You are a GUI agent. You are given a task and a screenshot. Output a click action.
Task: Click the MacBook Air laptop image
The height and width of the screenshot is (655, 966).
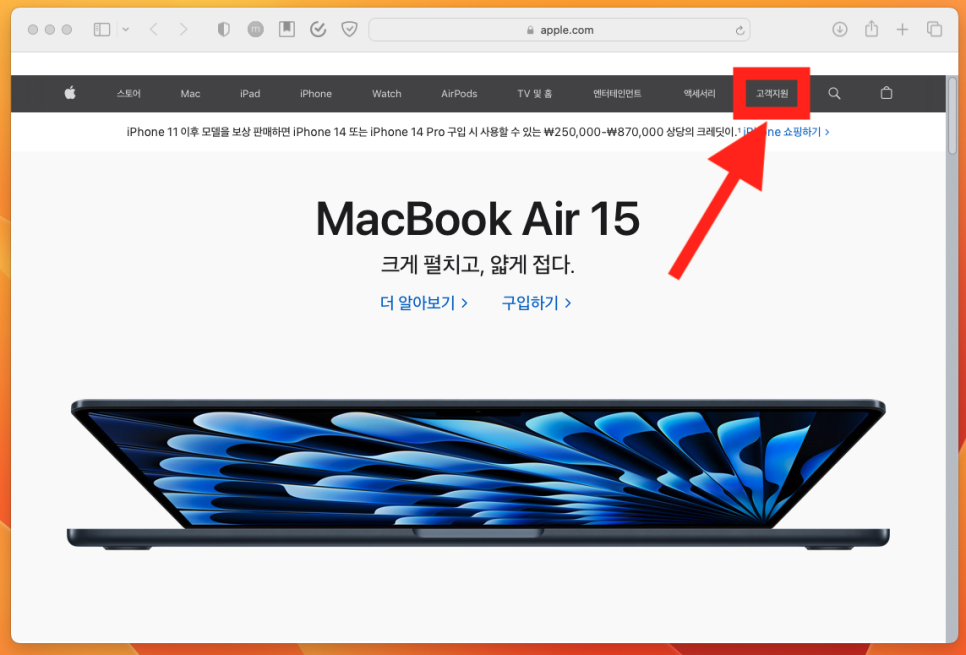point(478,474)
